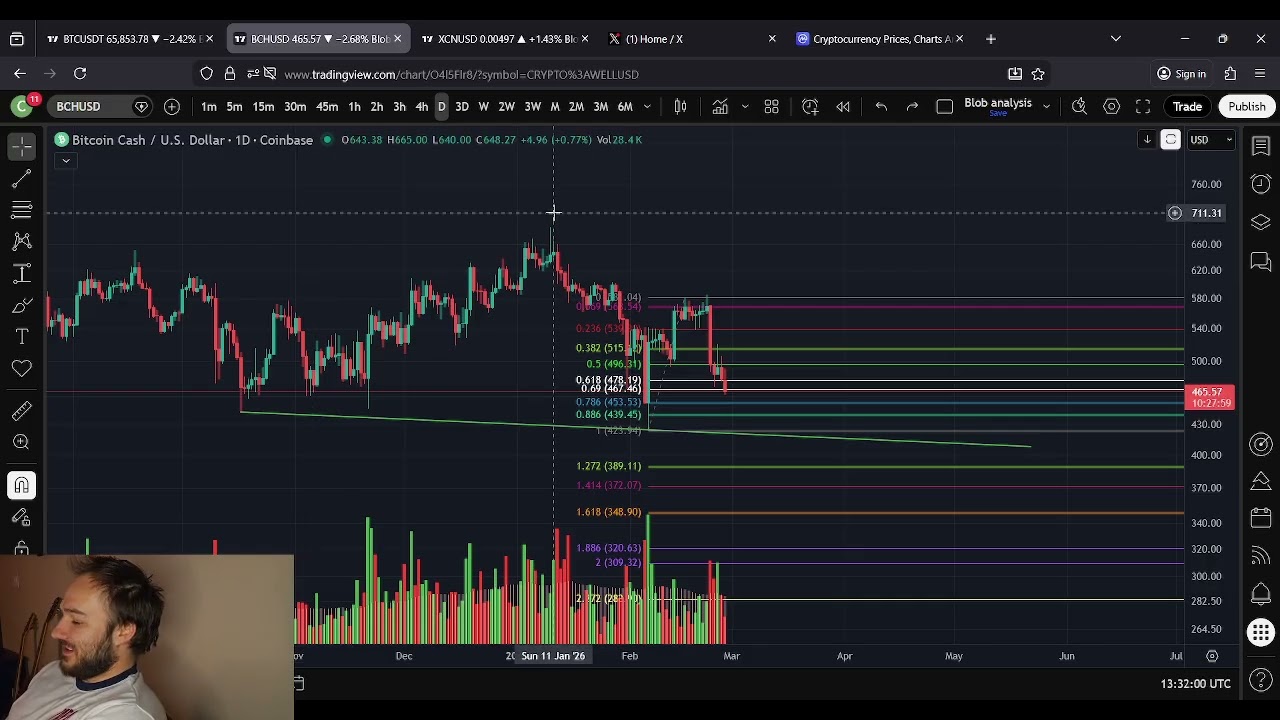Go back to previous page
Screen dimensions: 1280x720
[20, 73]
